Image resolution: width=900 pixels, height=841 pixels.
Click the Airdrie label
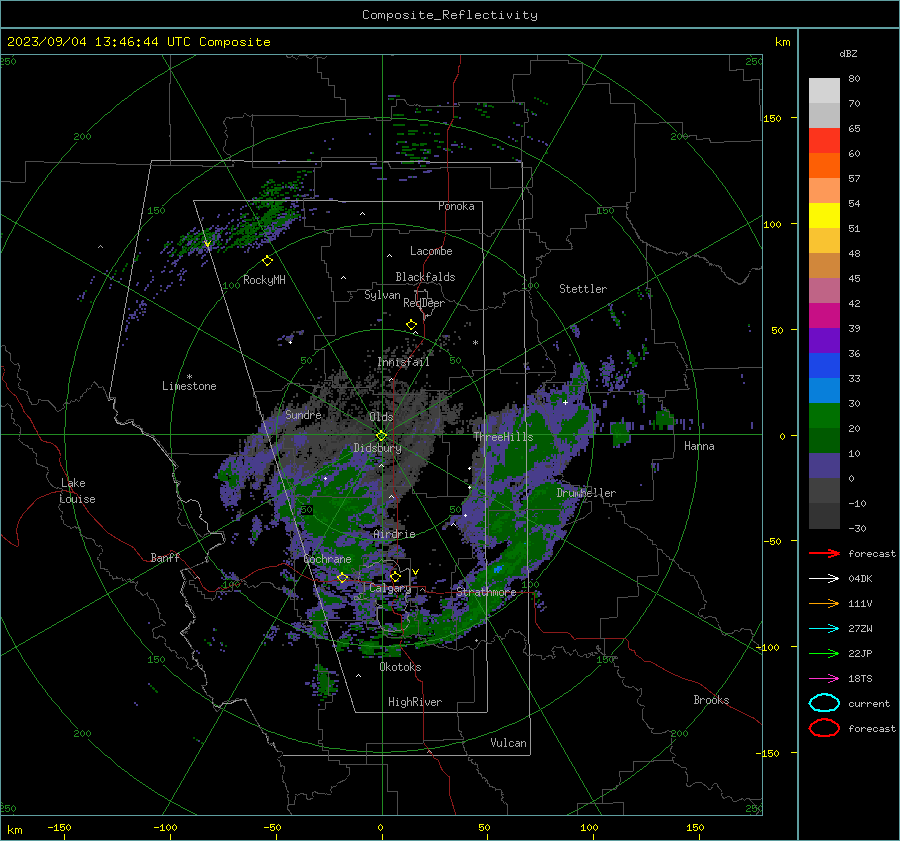tap(394, 534)
